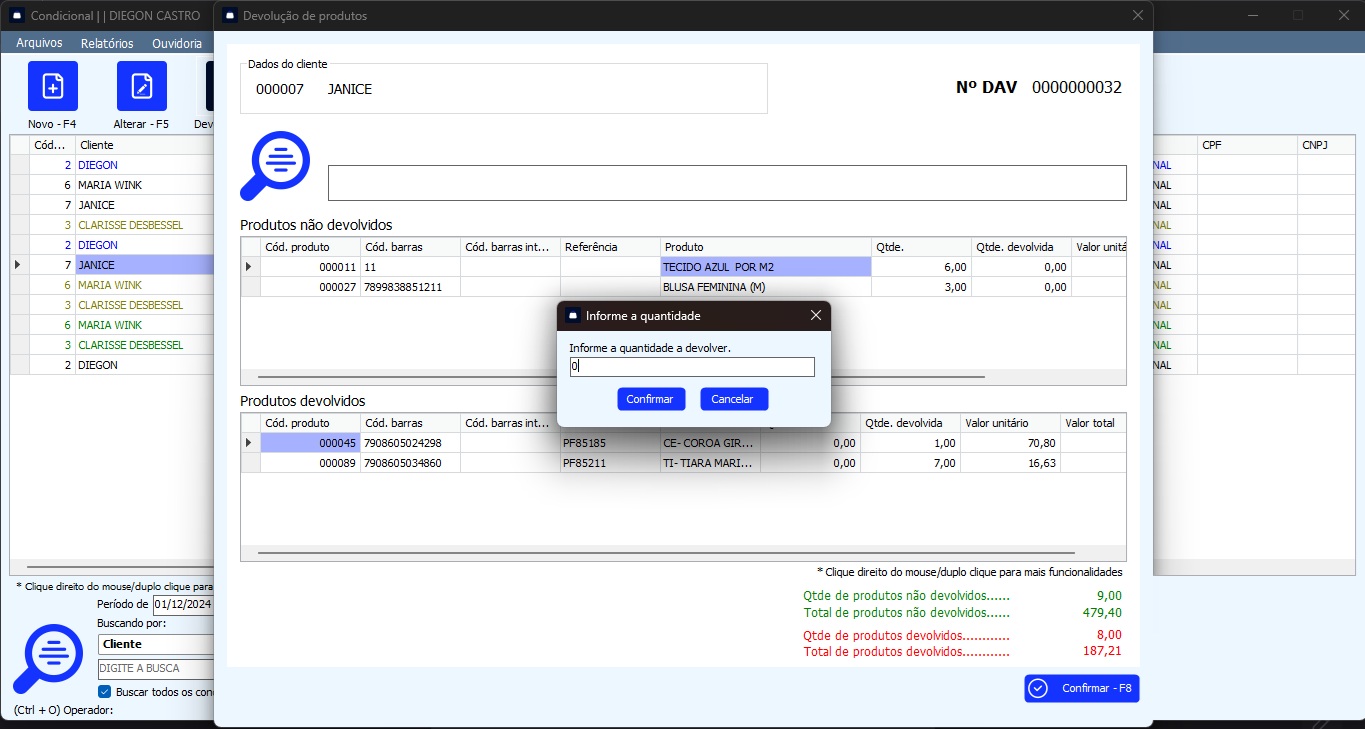Toggle the Buscar todos os condicionais checkbox

104,691
